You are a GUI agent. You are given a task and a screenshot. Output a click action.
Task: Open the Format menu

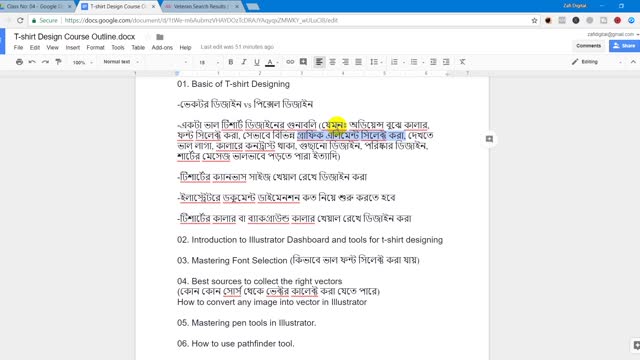pos(95,48)
